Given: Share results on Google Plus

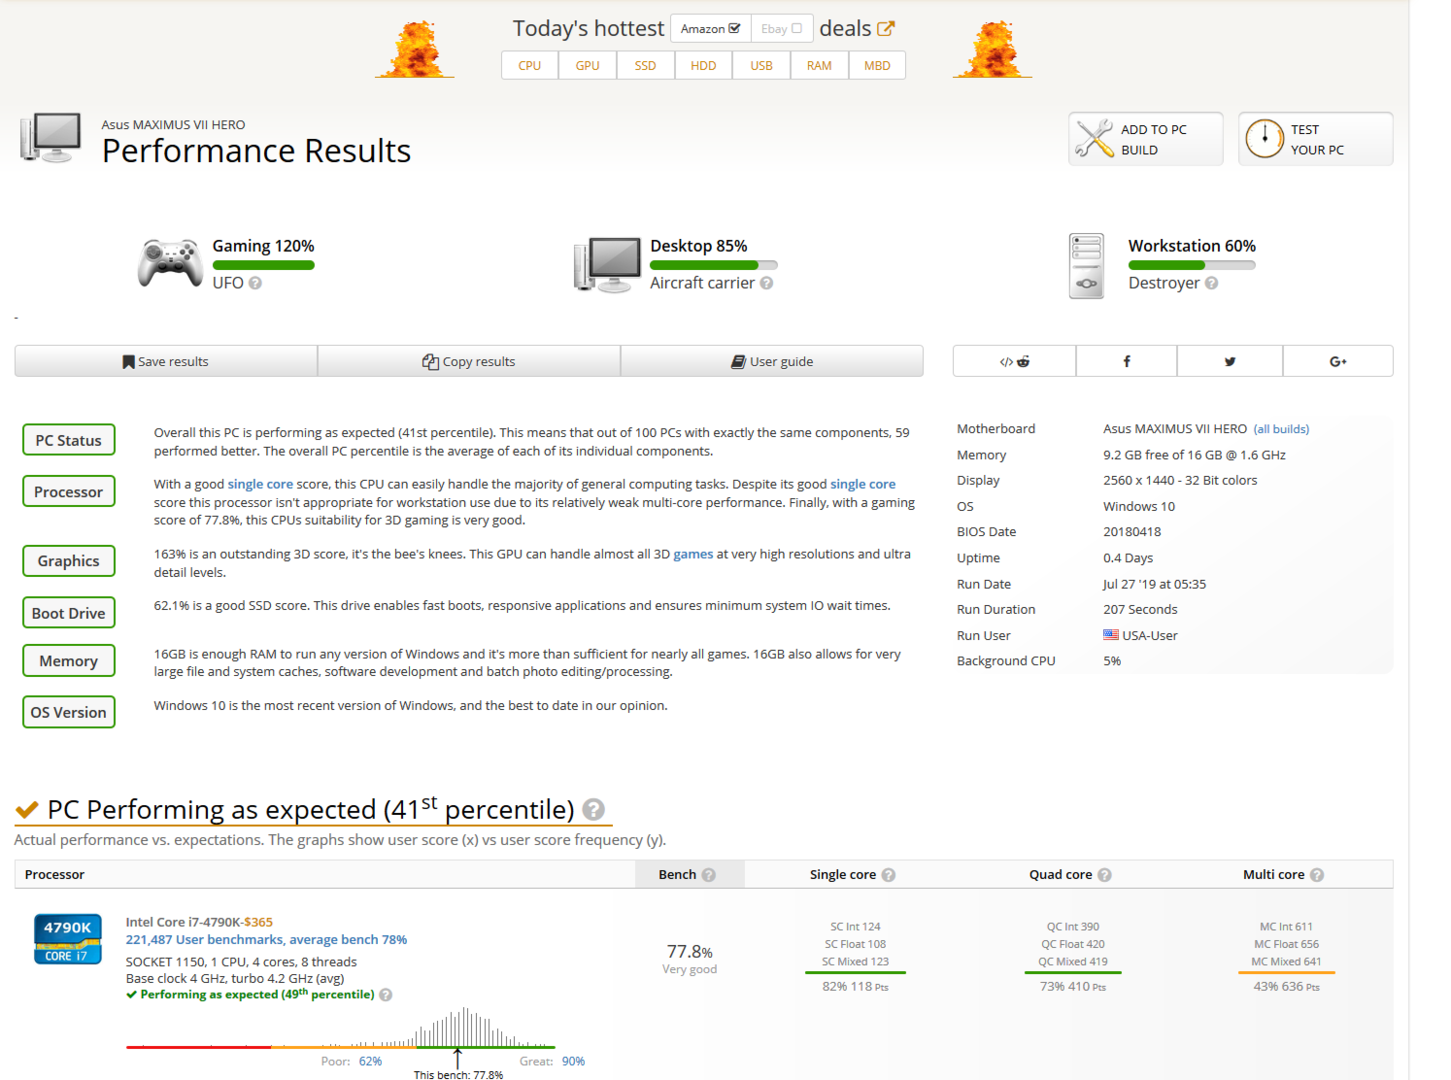Looking at the screenshot, I should click(x=1338, y=361).
